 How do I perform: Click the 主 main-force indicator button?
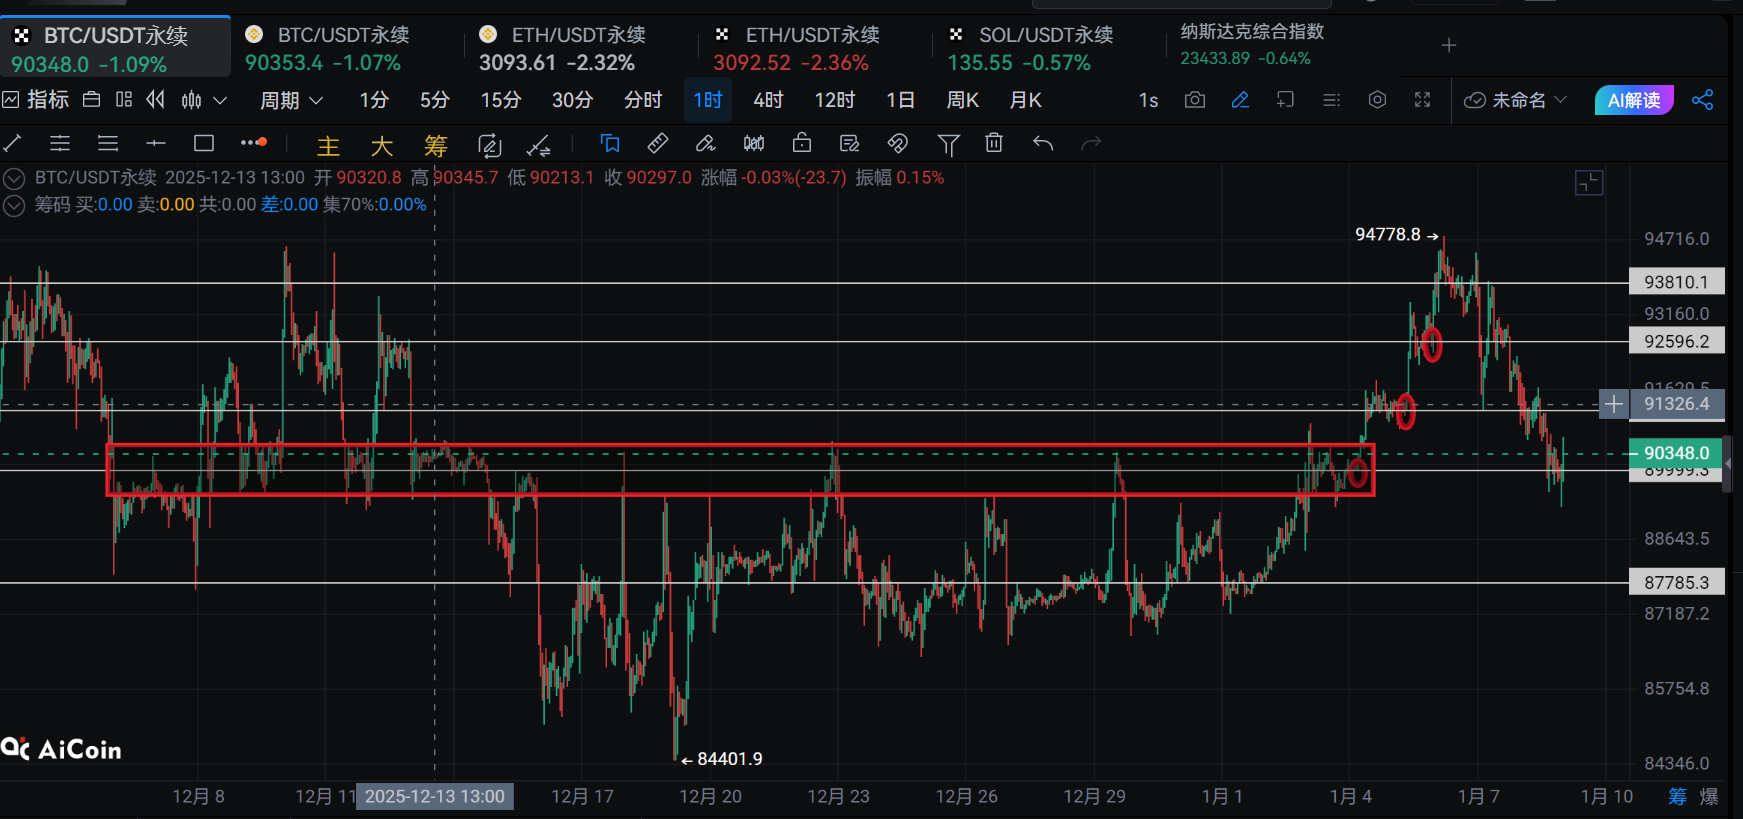pos(328,146)
